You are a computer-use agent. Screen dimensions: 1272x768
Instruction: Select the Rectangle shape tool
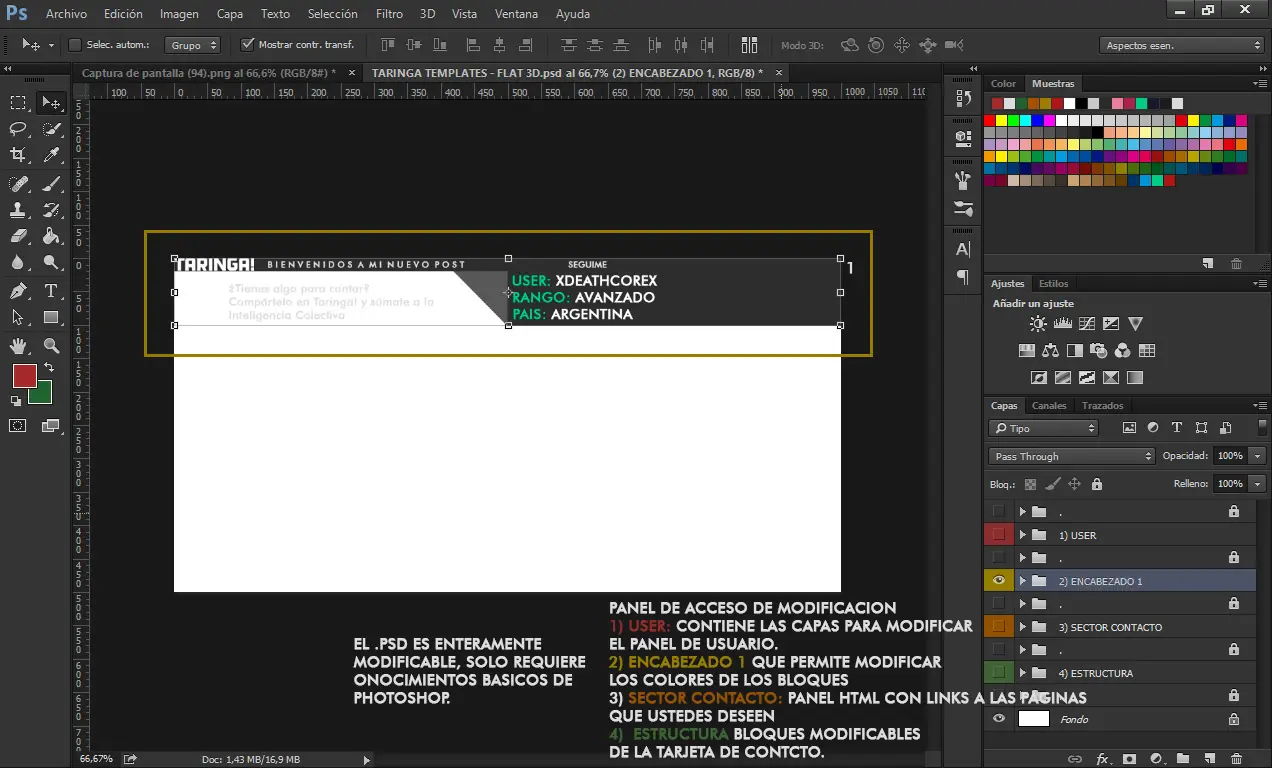[51, 317]
